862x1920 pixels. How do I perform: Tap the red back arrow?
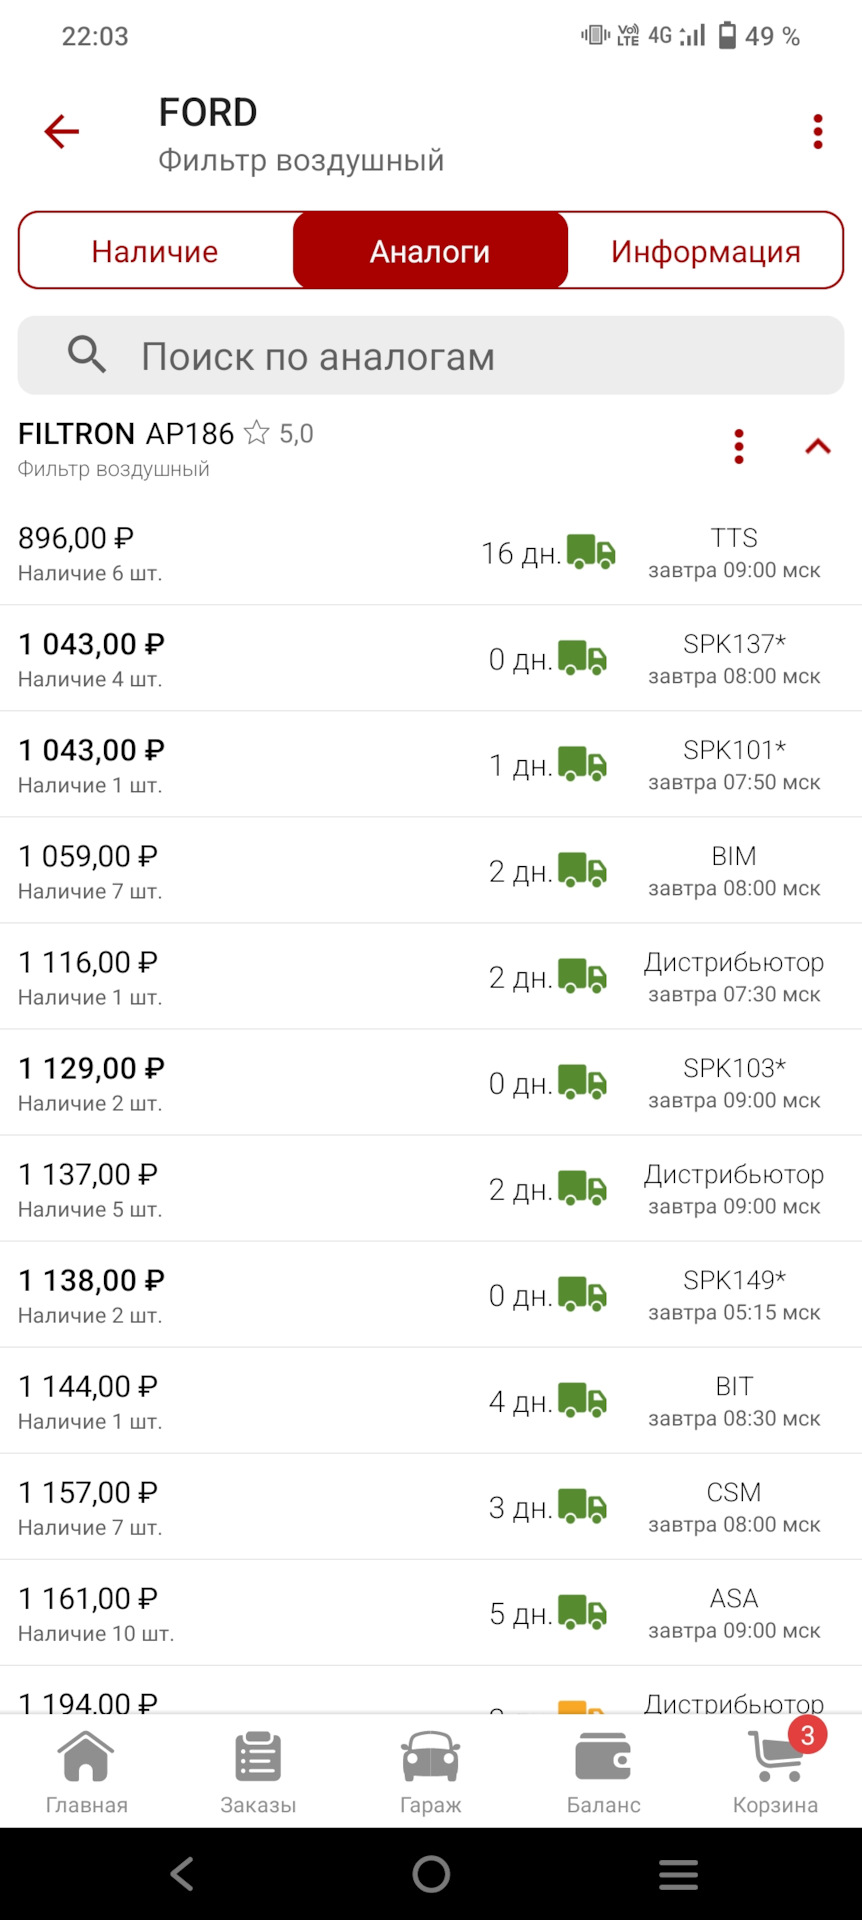(61, 131)
